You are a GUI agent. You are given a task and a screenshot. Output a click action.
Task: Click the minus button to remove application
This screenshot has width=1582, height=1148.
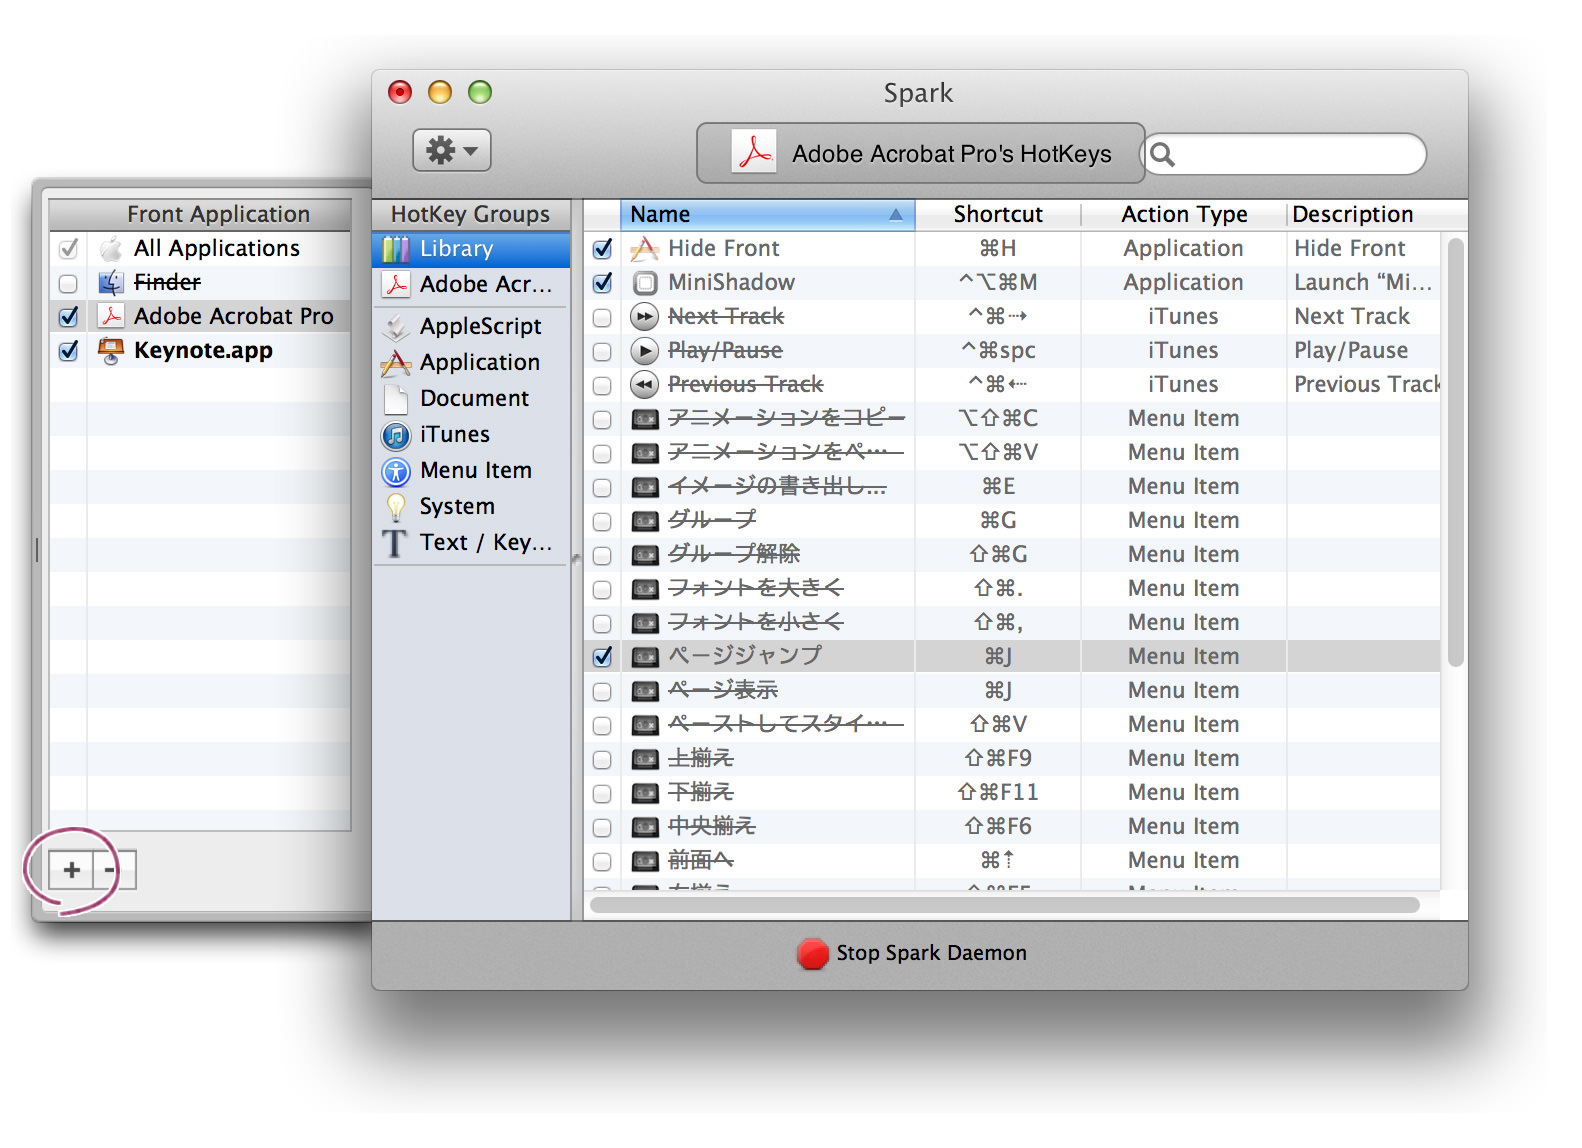point(113,870)
